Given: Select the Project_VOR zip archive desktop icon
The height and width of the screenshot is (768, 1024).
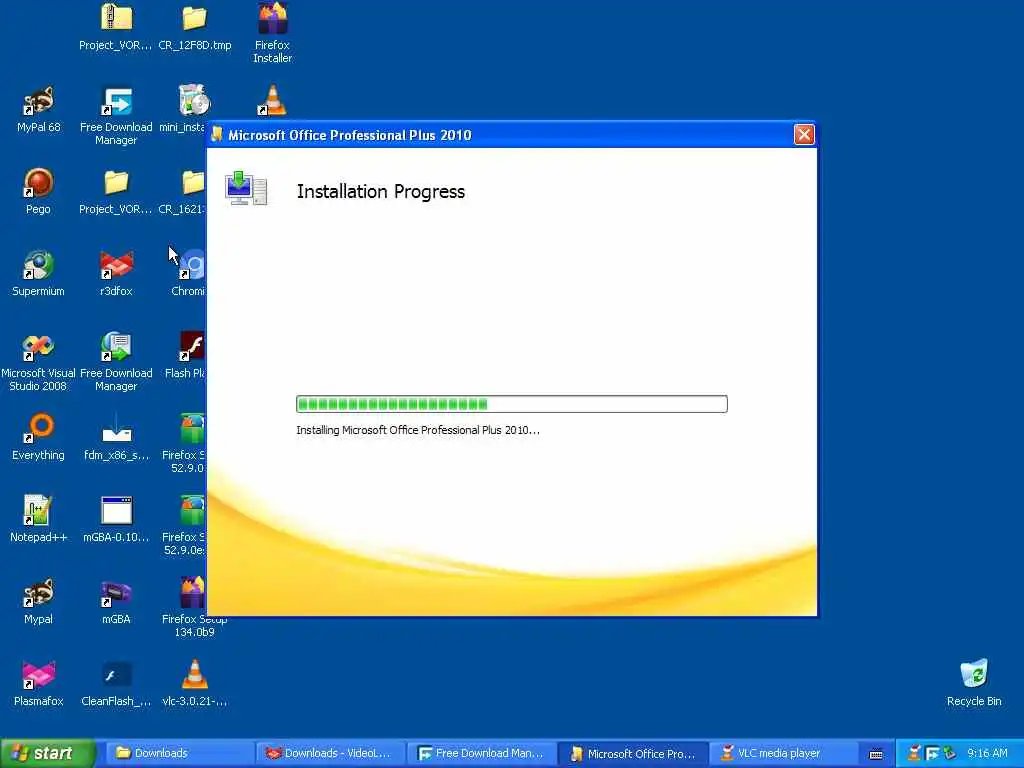Looking at the screenshot, I should (116, 18).
